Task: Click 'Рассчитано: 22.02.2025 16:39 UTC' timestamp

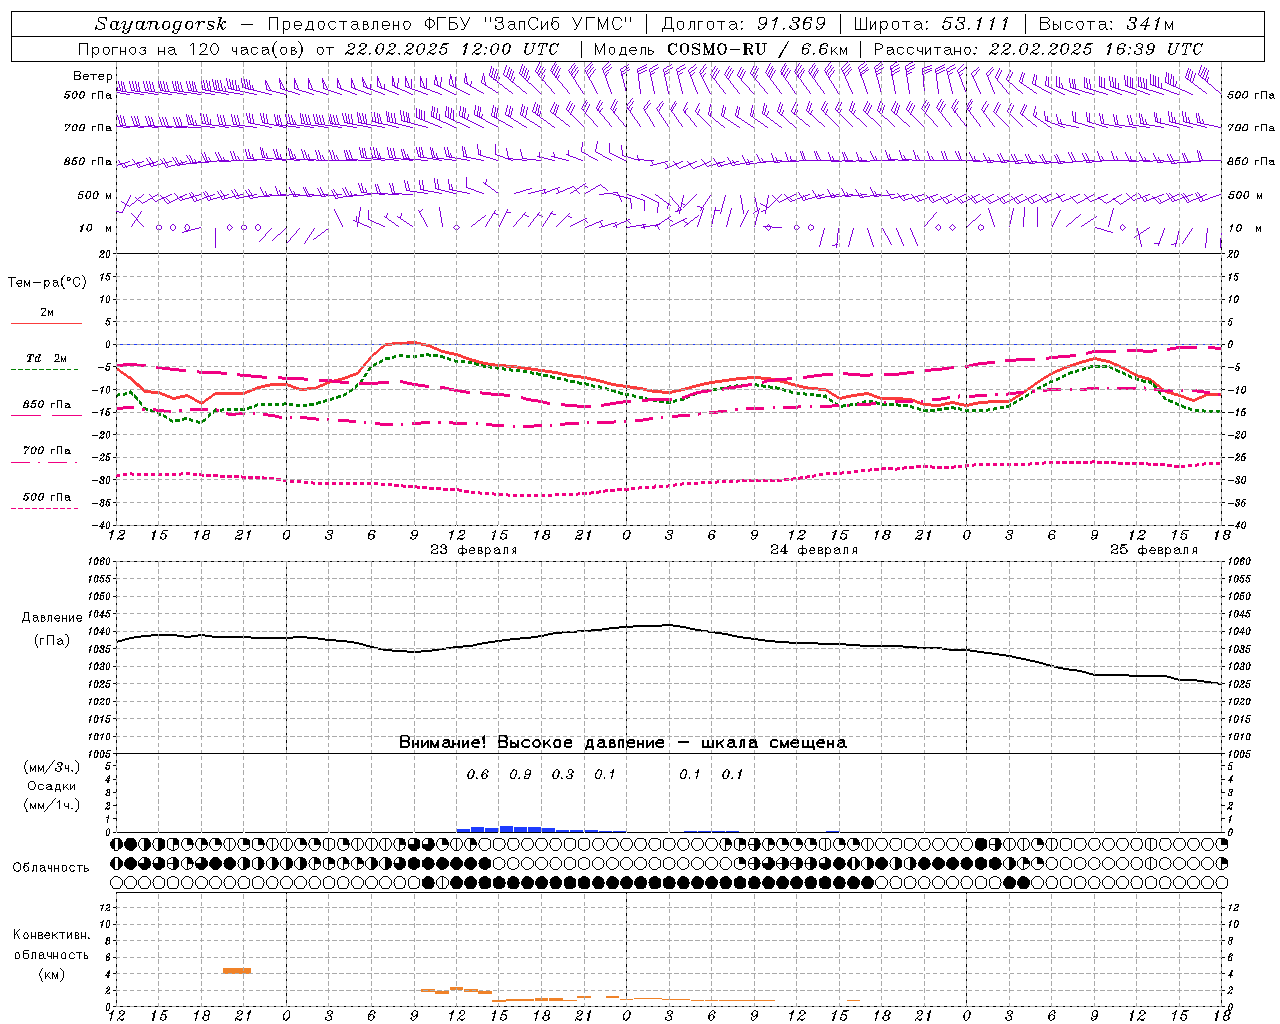Action: click(x=1038, y=49)
